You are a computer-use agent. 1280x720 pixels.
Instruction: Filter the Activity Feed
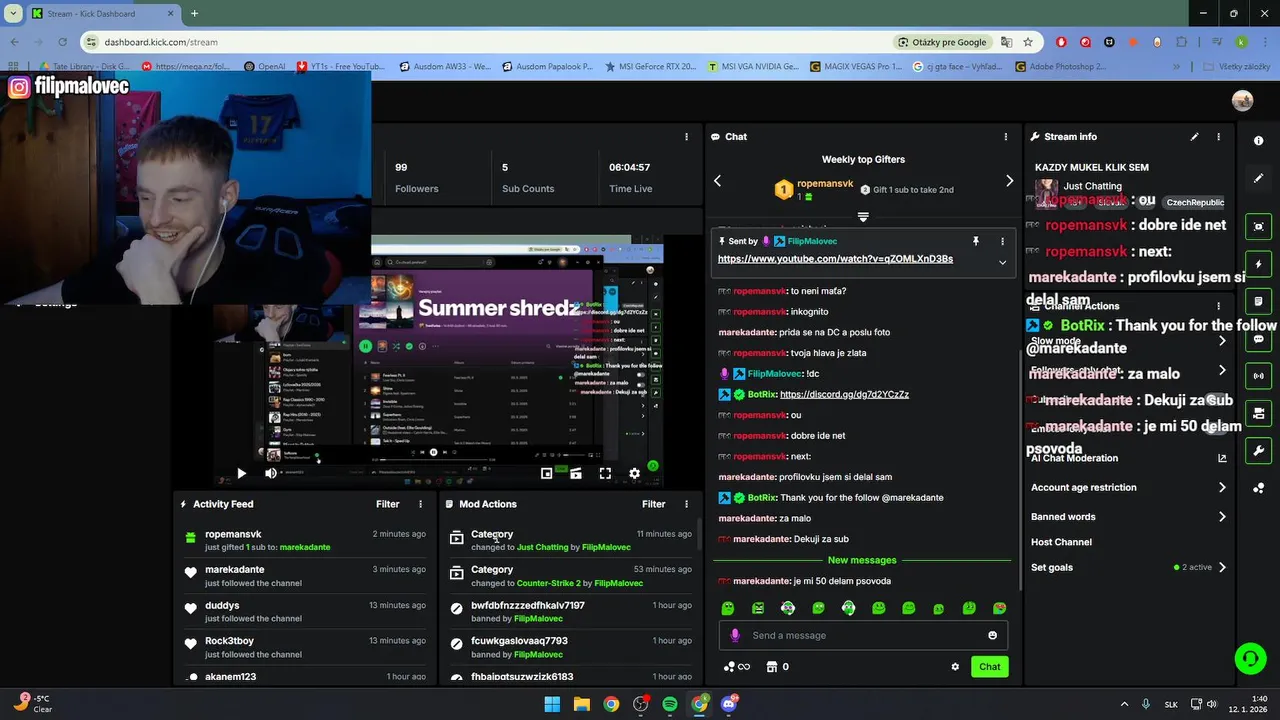coord(388,504)
